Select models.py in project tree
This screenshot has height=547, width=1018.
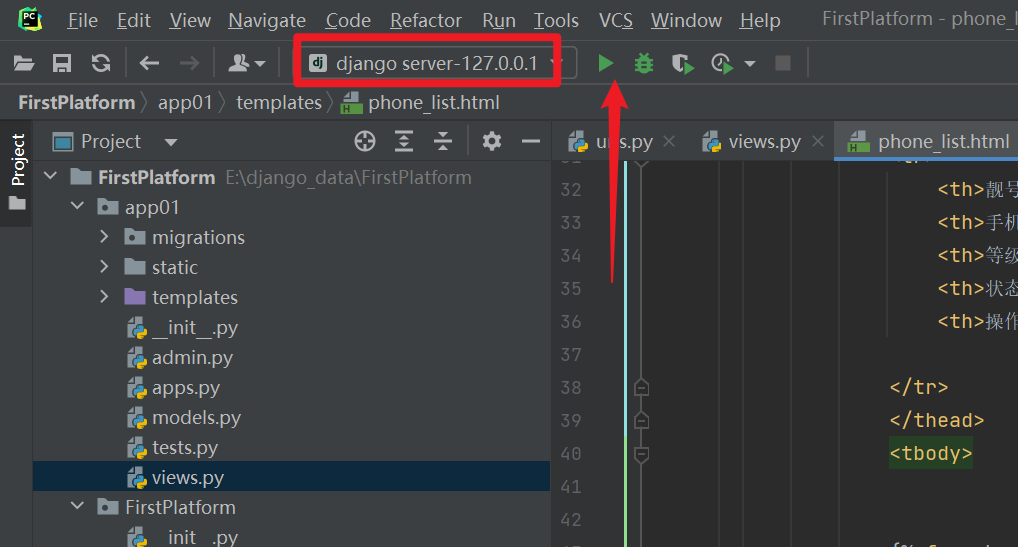(x=196, y=417)
